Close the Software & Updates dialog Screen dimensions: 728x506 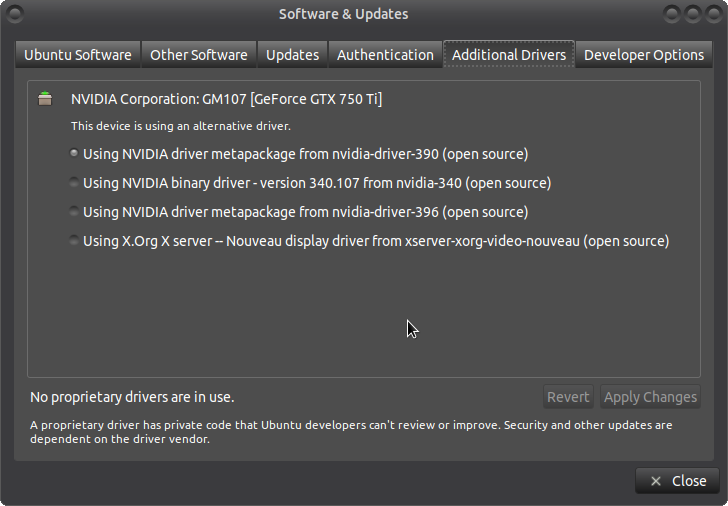677,480
